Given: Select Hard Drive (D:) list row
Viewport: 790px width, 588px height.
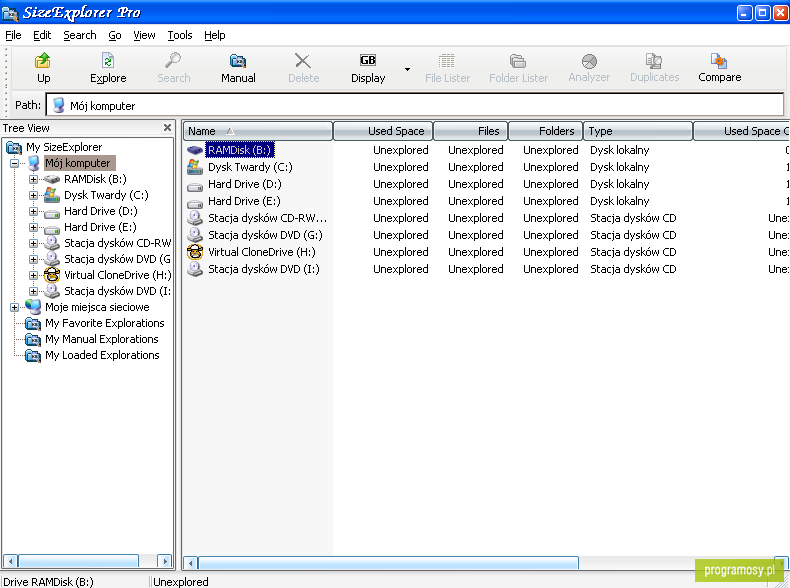Looking at the screenshot, I should [x=244, y=184].
